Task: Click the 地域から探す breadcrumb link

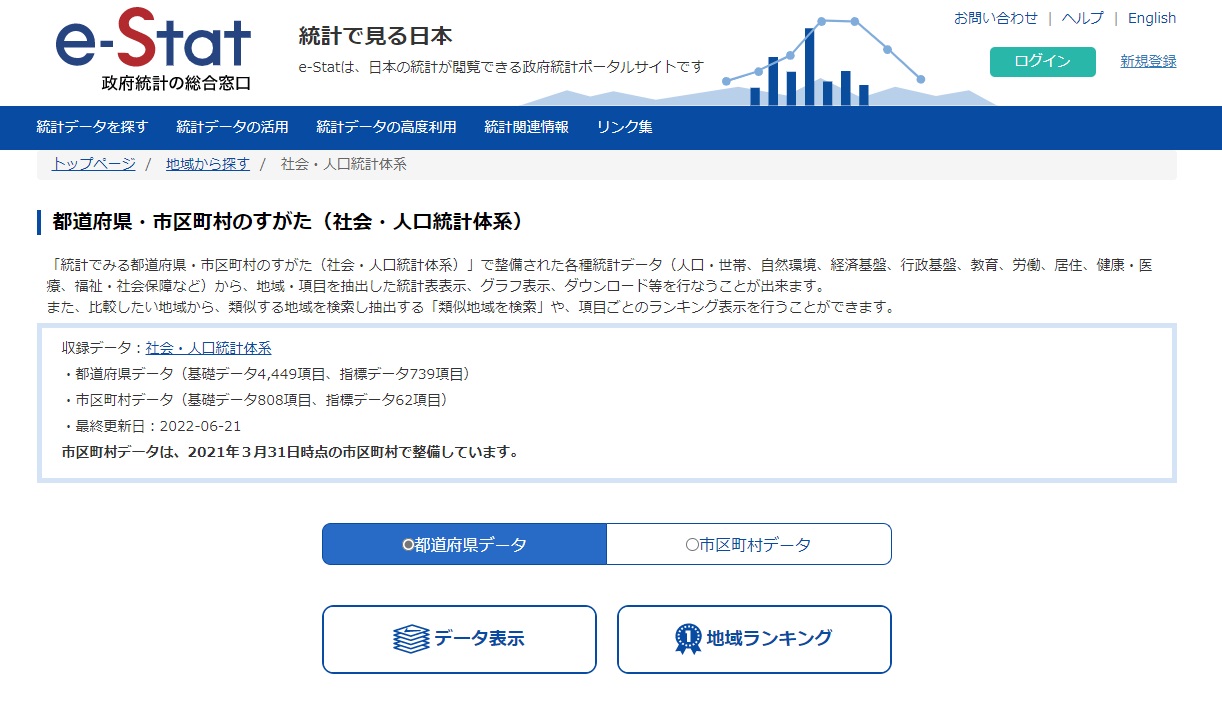Action: pyautogui.click(x=206, y=165)
